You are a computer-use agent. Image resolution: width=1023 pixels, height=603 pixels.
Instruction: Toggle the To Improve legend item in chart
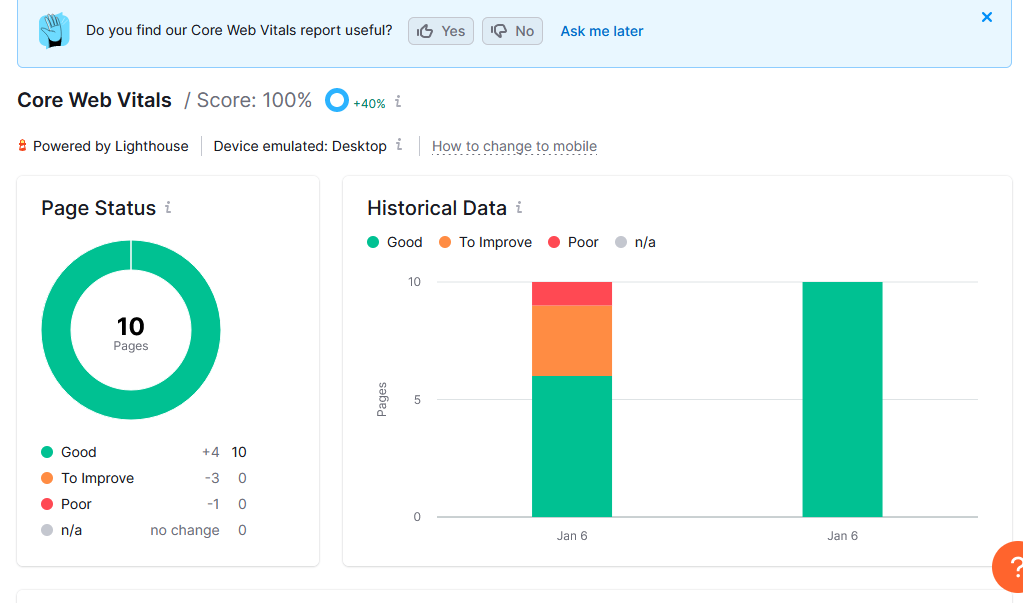pyautogui.click(x=485, y=242)
